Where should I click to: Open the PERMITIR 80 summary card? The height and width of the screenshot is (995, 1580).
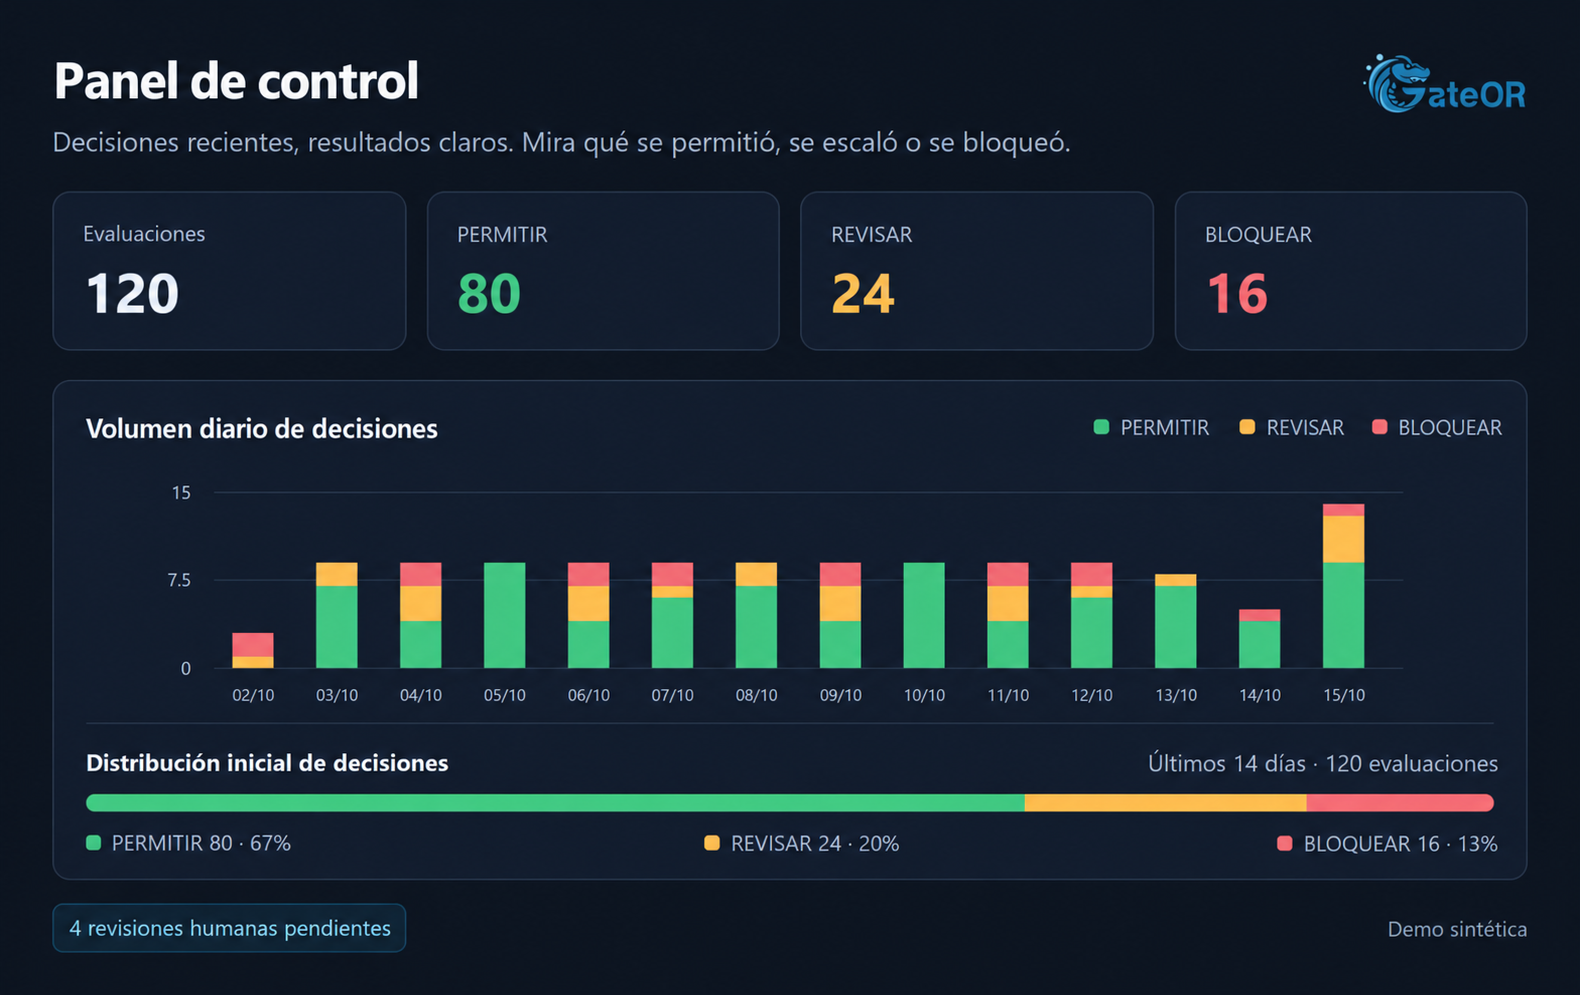coord(603,271)
